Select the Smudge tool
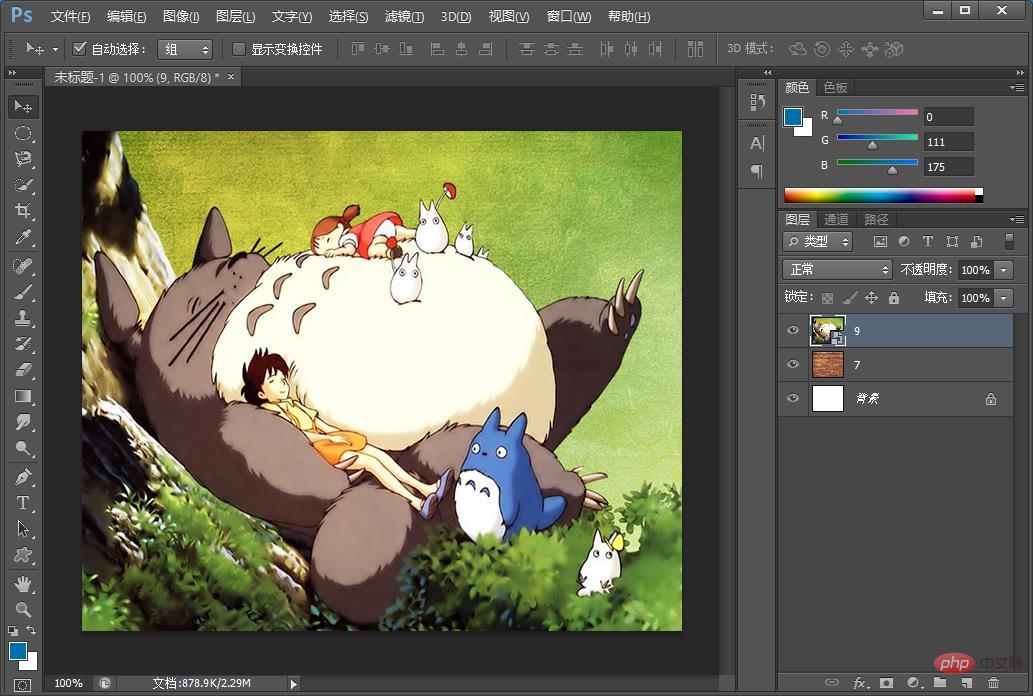 click(23, 422)
